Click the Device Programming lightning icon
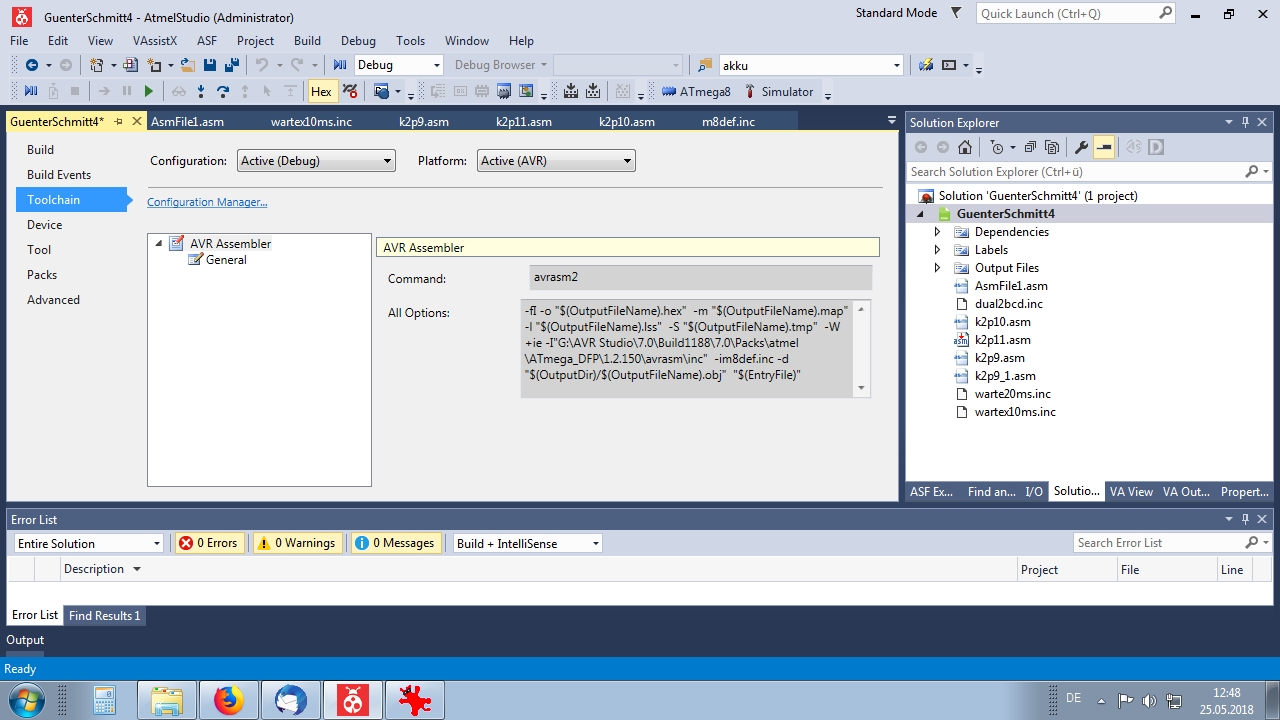The height and width of the screenshot is (720, 1280). pos(926,65)
